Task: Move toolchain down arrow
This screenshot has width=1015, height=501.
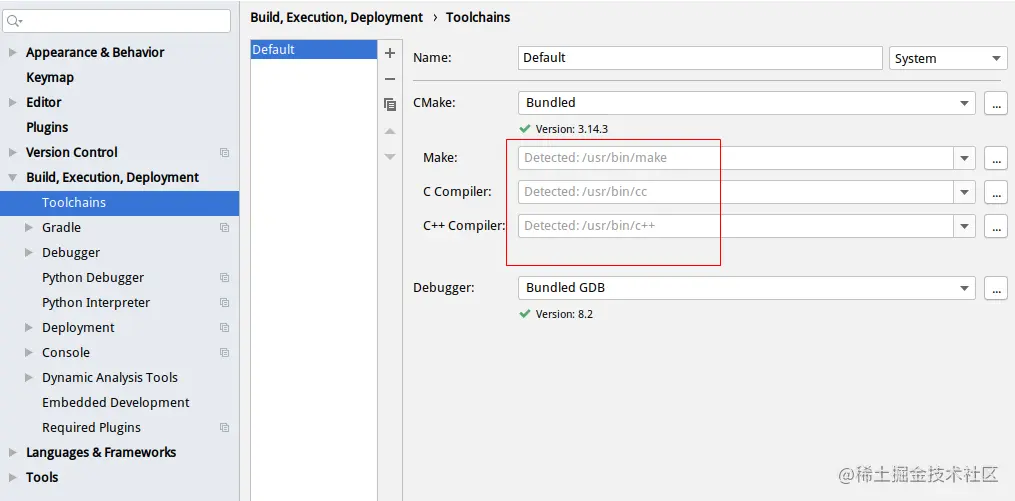Action: tap(390, 157)
